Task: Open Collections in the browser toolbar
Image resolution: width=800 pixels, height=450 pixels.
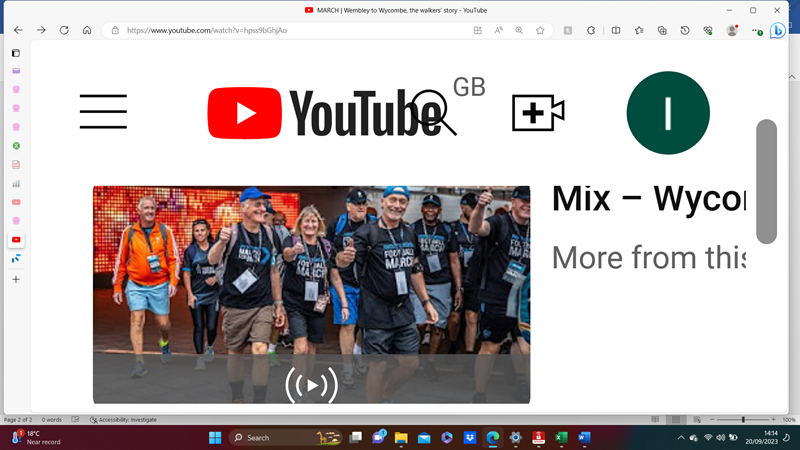Action: tap(662, 30)
